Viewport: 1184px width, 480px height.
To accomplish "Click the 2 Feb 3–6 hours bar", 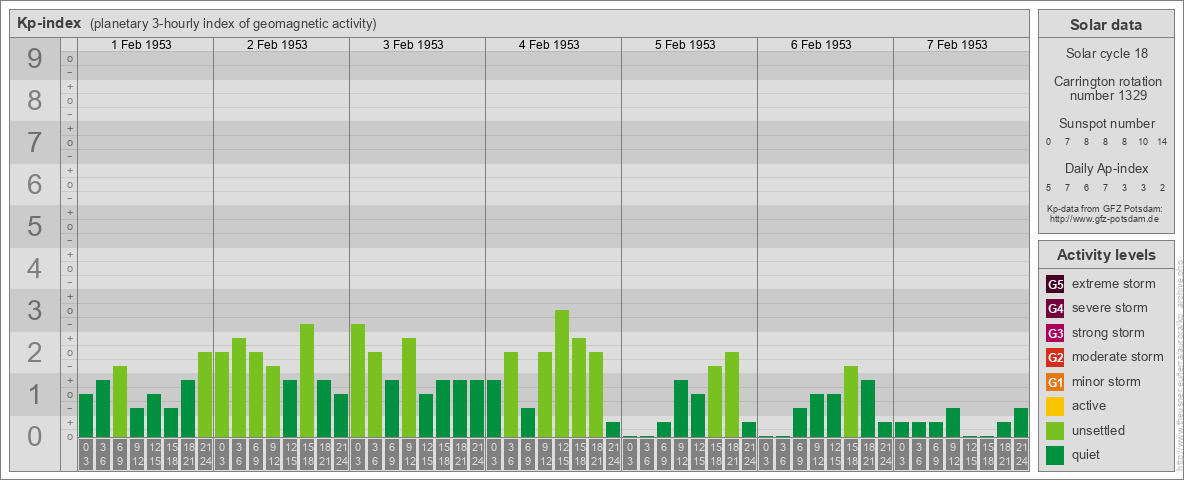I will click(x=239, y=387).
